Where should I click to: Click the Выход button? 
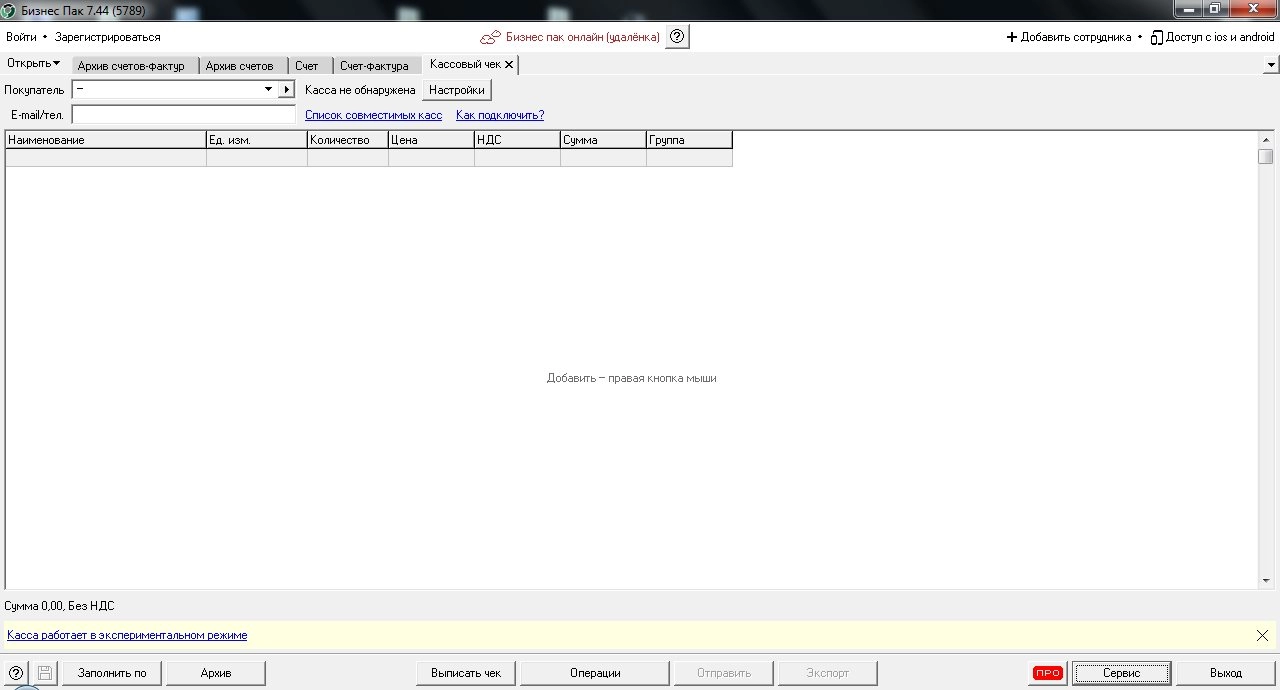(1226, 673)
